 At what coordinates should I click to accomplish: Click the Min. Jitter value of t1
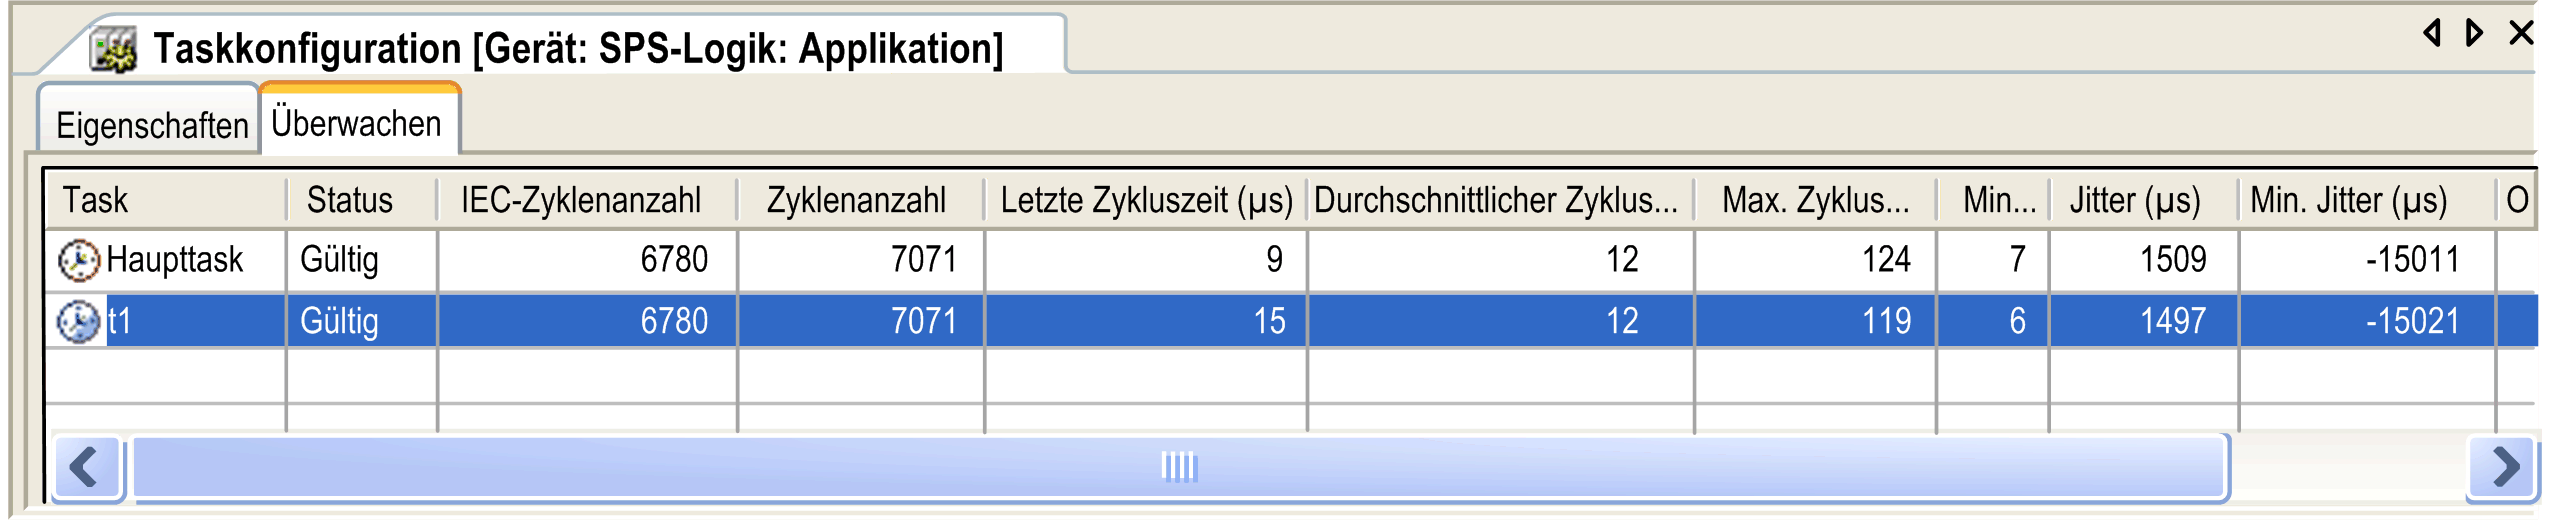(2412, 322)
